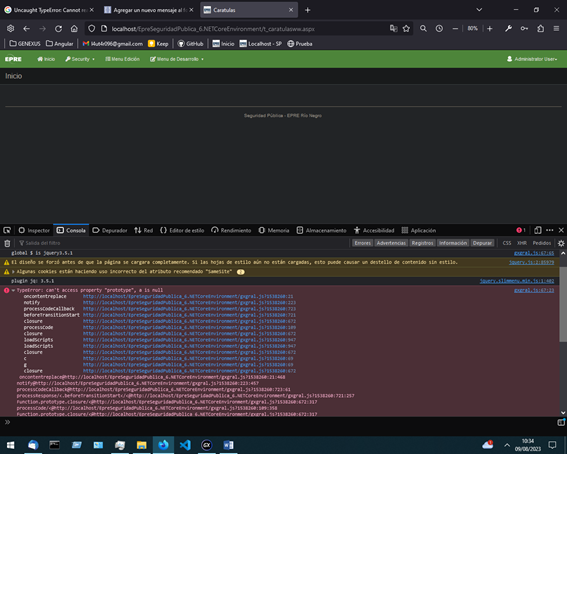Open saved passwords key icon
Screen dimensions: 567x603
[524, 28]
